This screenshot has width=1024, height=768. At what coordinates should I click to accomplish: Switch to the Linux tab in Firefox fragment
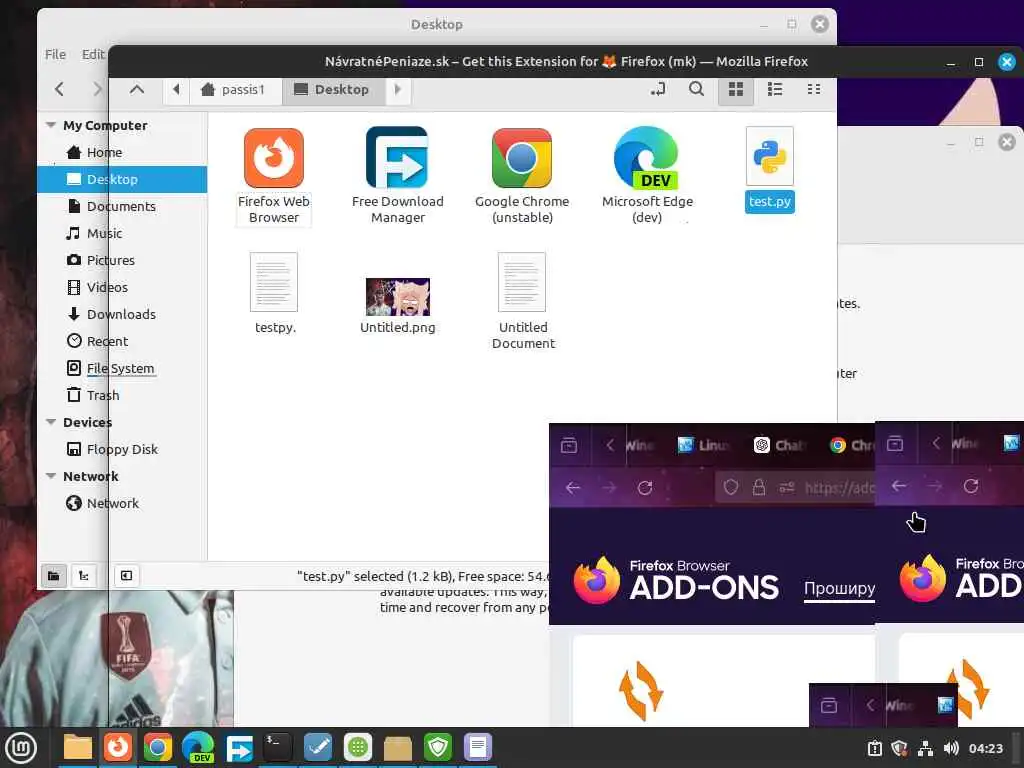(x=703, y=445)
